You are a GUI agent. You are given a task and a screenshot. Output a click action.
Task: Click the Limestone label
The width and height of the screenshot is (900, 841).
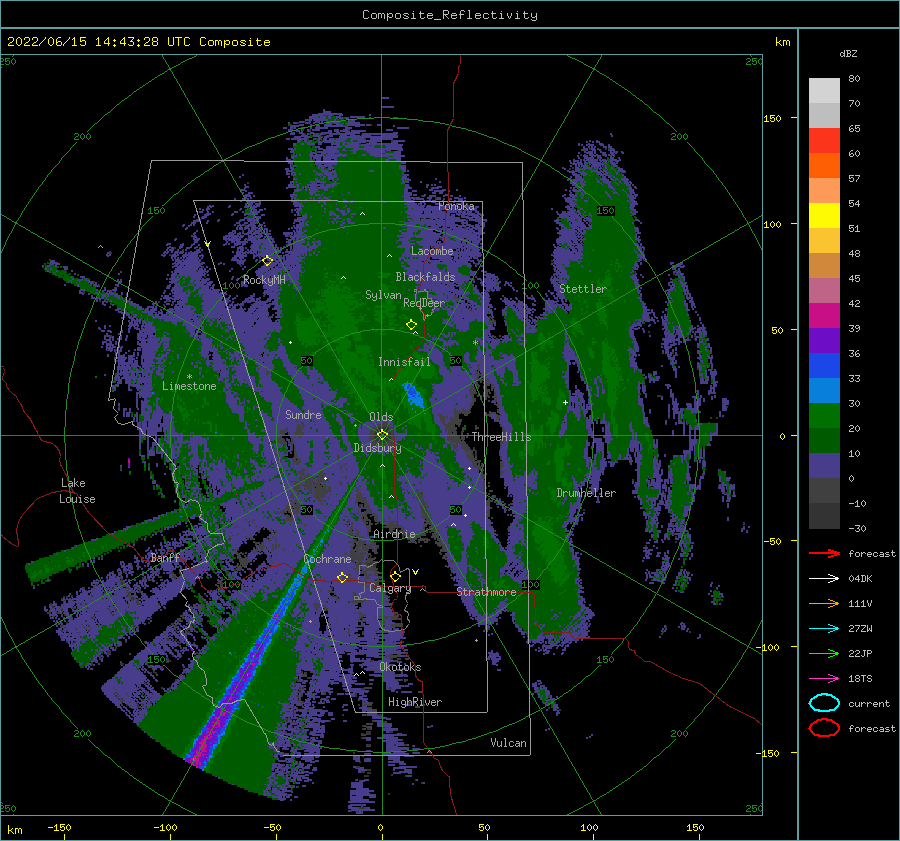(x=189, y=386)
